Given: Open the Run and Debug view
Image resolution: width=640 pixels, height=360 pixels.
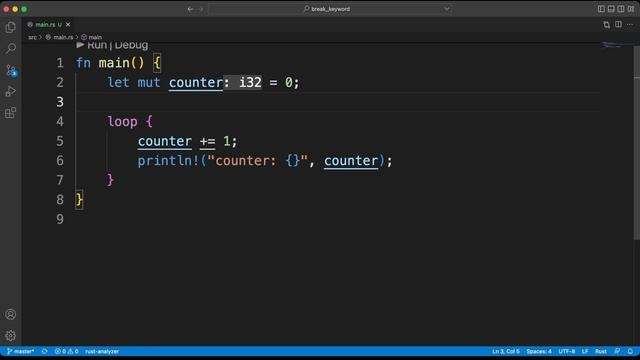Looking at the screenshot, I should 11,91.
